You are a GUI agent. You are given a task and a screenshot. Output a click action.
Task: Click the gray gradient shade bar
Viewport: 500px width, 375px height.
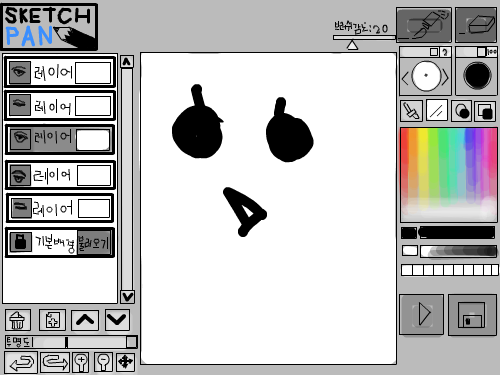click(458, 251)
